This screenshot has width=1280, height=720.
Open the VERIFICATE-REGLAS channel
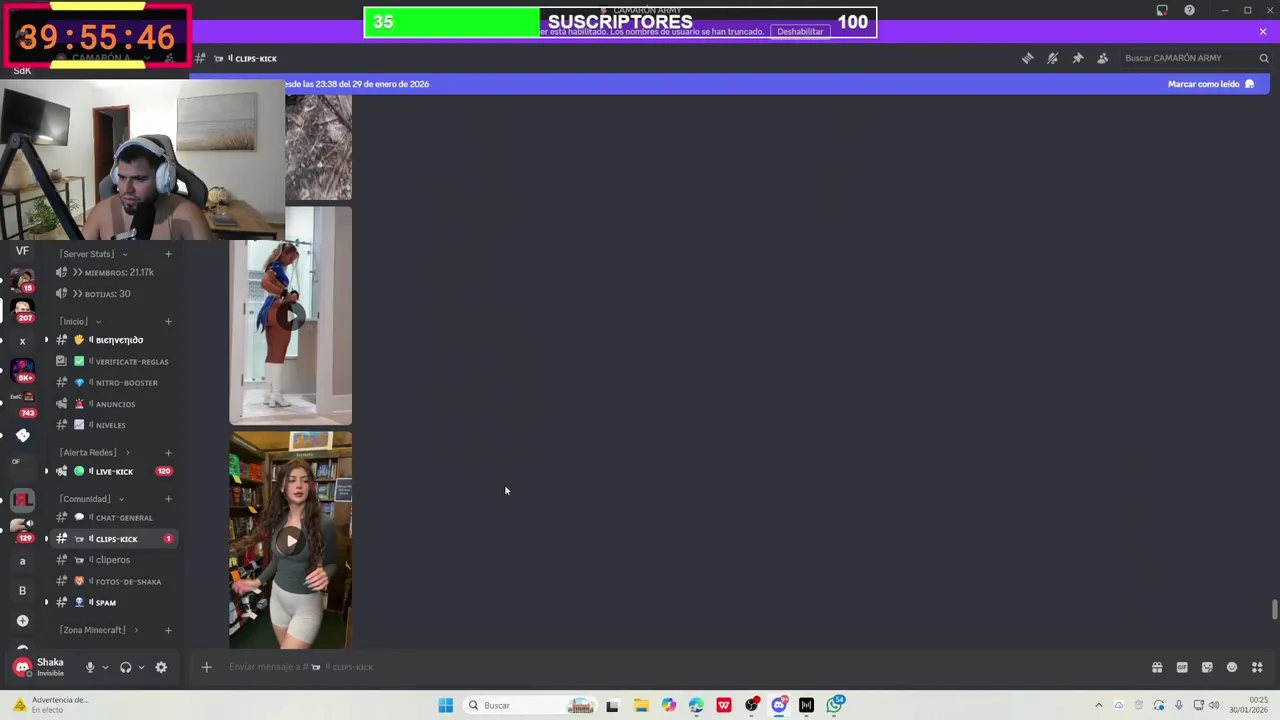coord(114,361)
